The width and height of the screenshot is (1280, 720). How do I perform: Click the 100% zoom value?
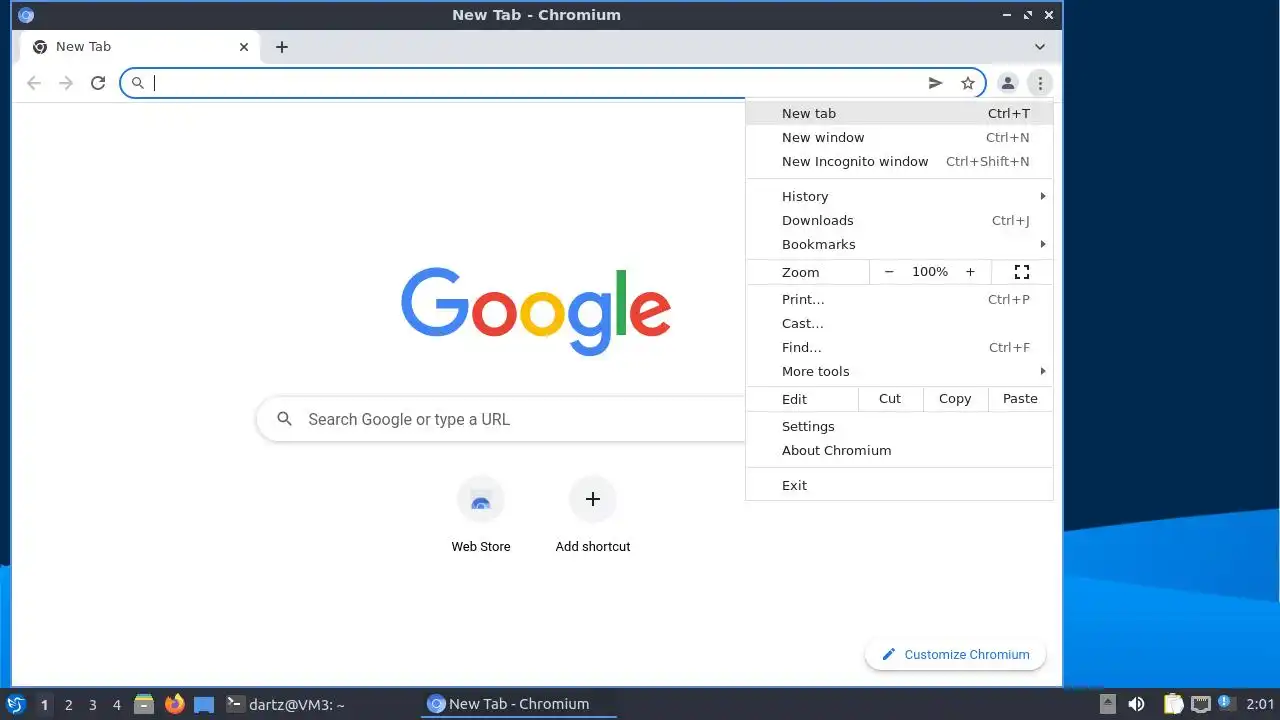(930, 272)
